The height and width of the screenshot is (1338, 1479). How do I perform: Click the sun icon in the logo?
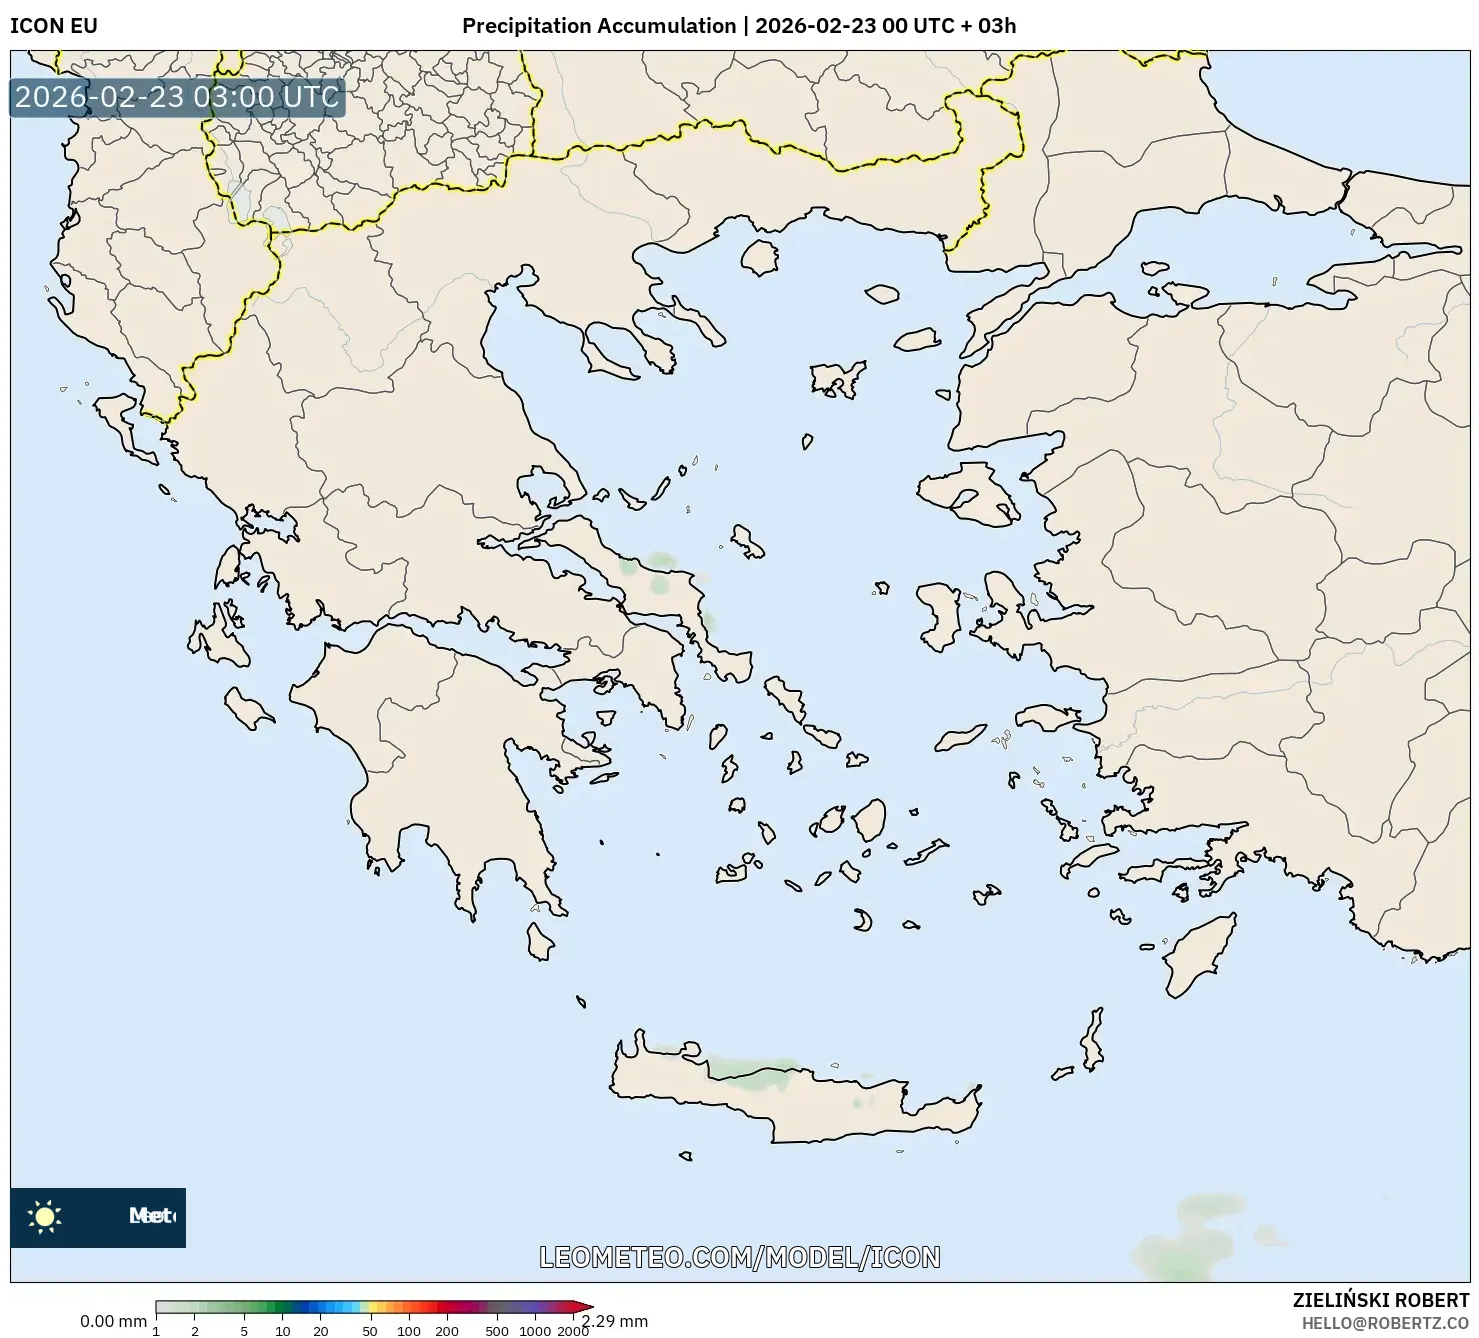point(45,1217)
